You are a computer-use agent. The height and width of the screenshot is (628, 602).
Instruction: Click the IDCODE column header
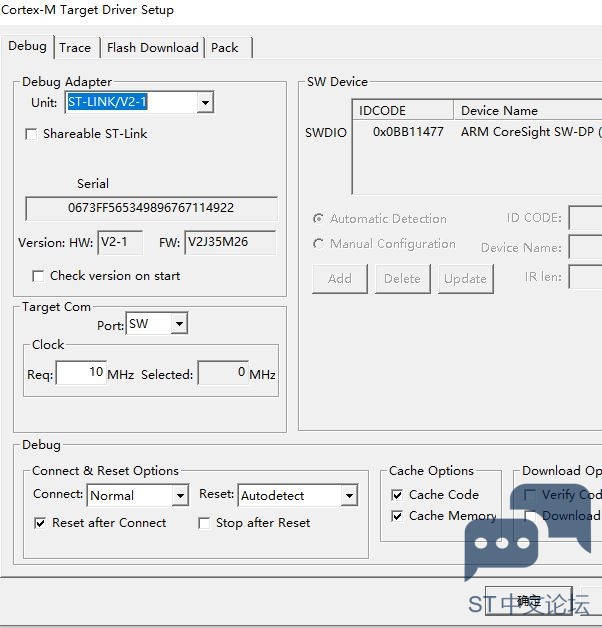click(x=403, y=110)
